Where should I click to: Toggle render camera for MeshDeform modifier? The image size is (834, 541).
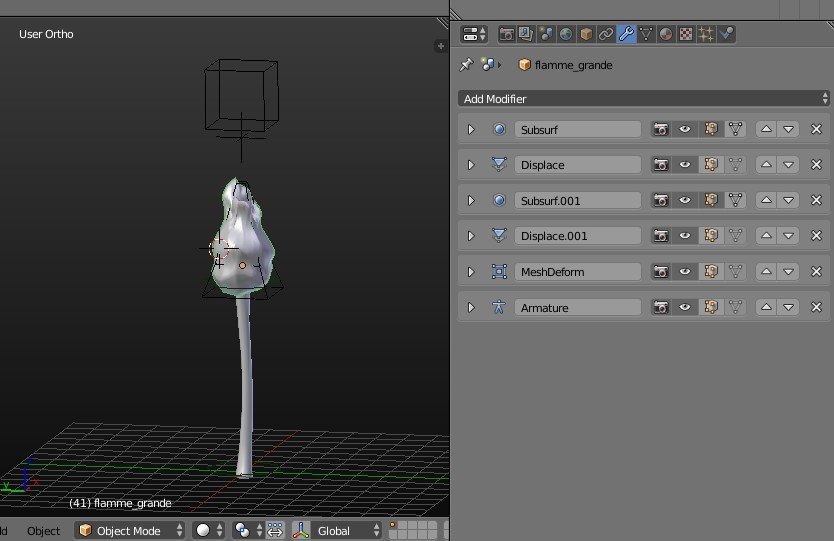[661, 272]
